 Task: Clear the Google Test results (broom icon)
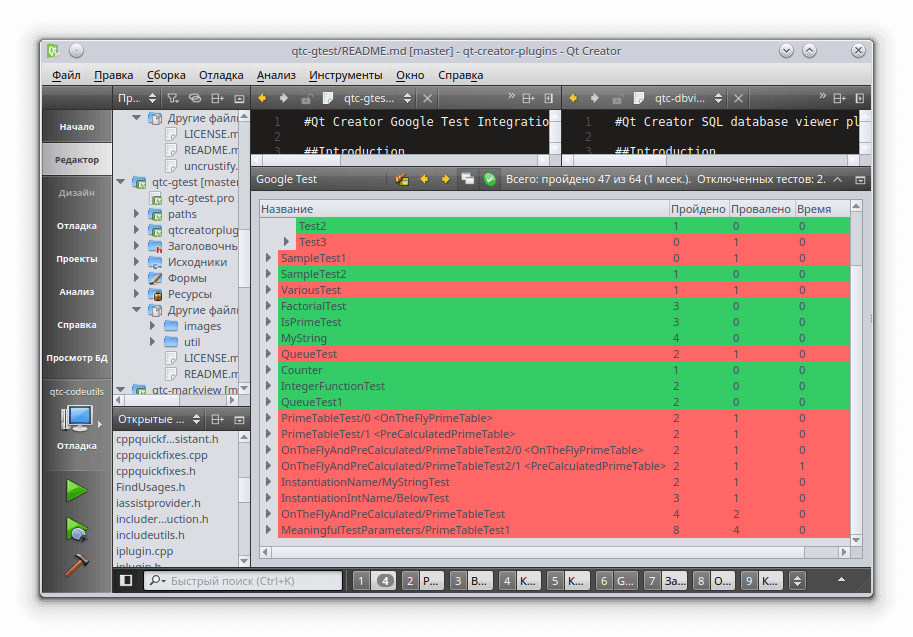tap(402, 179)
